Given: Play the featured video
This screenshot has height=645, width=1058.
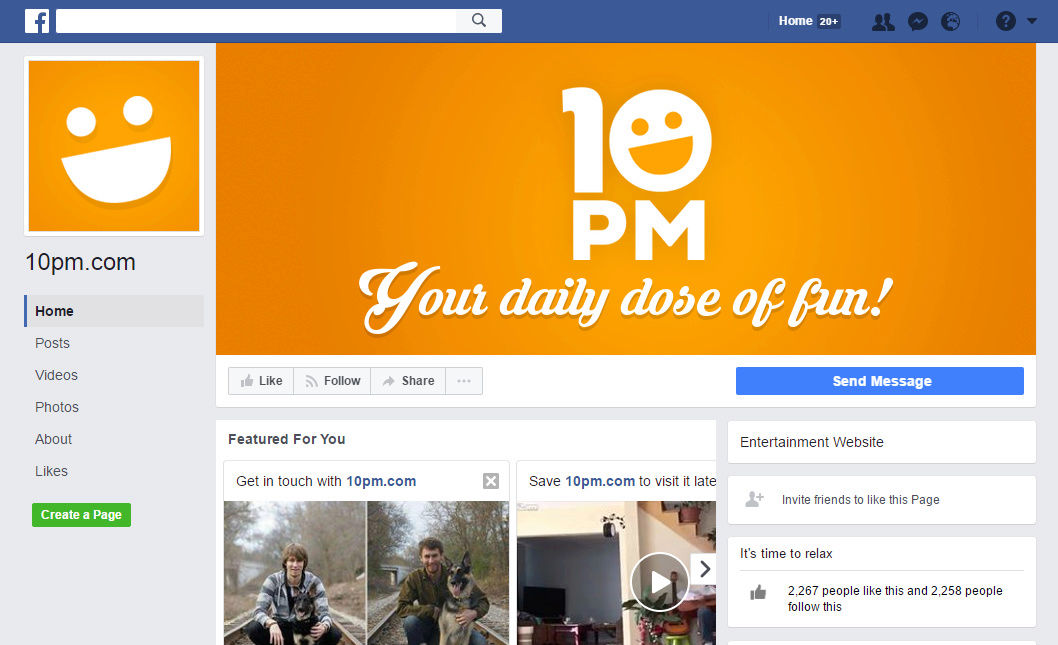Looking at the screenshot, I should tap(659, 582).
